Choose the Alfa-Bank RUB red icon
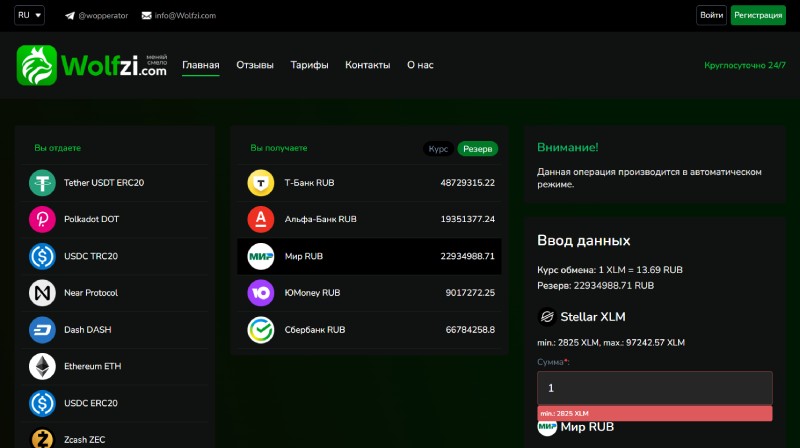This screenshot has height=448, width=800. (x=261, y=219)
